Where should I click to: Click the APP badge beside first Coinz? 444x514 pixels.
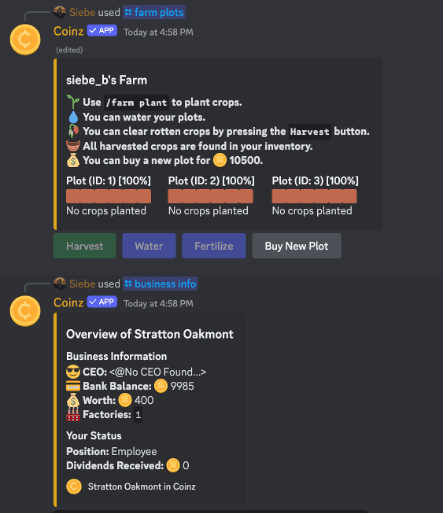pyautogui.click(x=102, y=30)
